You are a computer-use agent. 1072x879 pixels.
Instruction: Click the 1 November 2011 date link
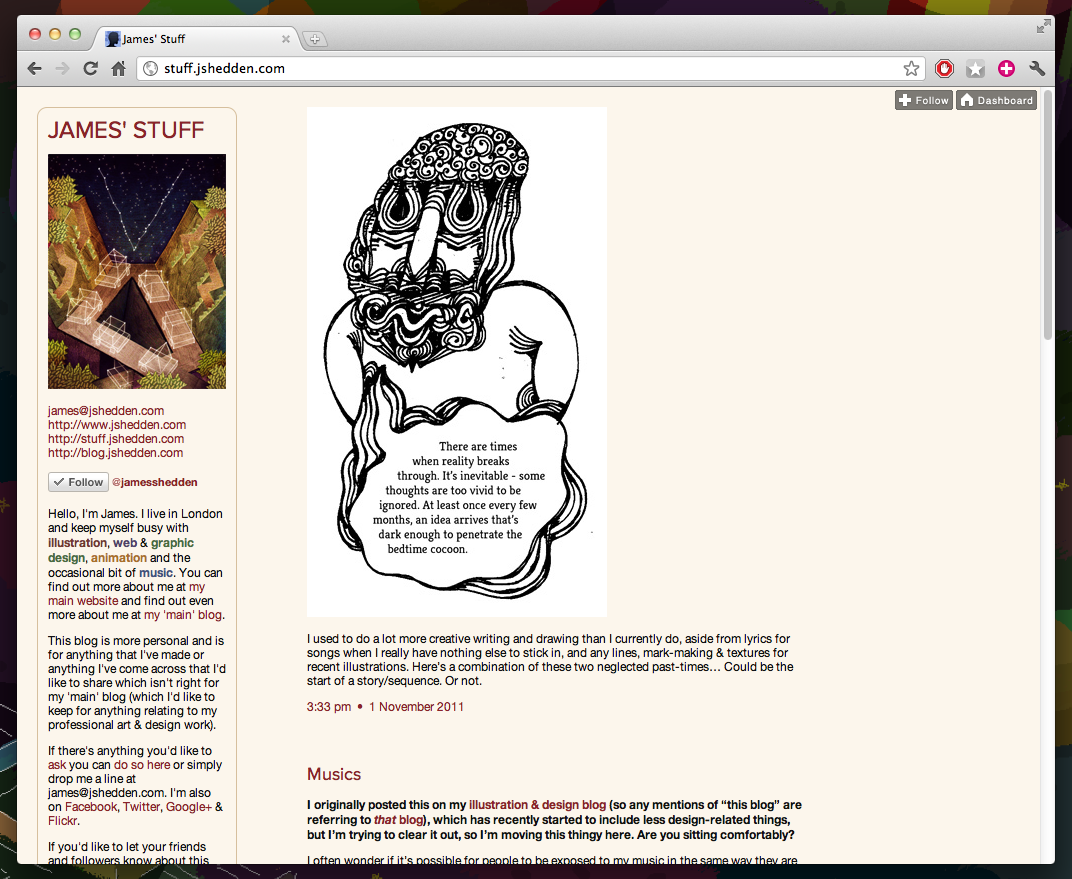click(416, 707)
